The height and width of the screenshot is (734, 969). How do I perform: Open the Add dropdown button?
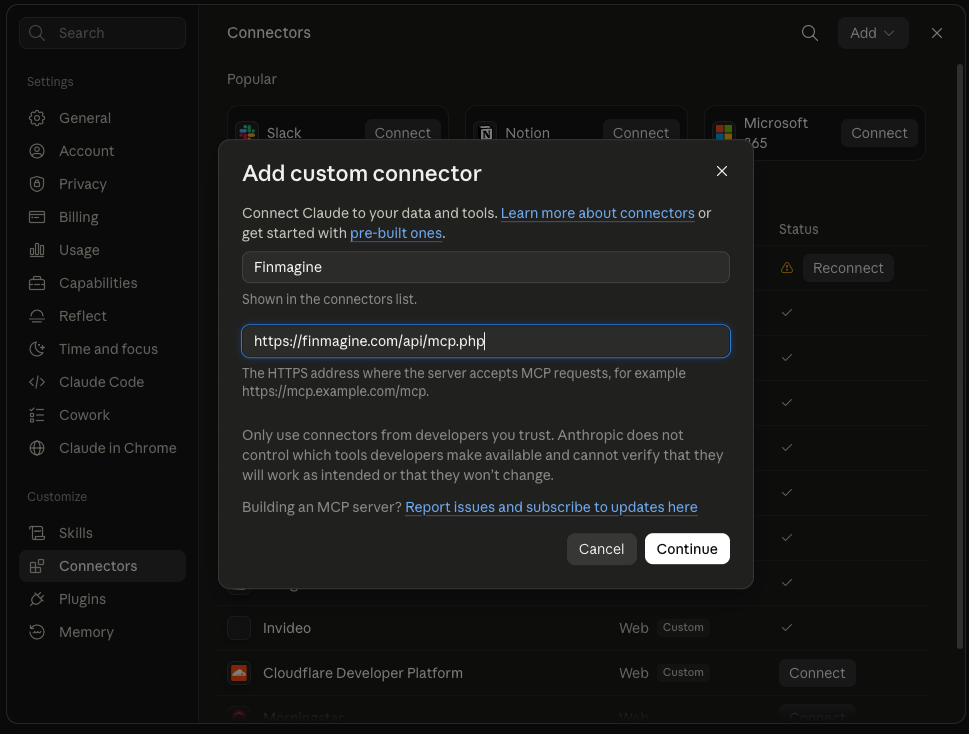tap(873, 33)
